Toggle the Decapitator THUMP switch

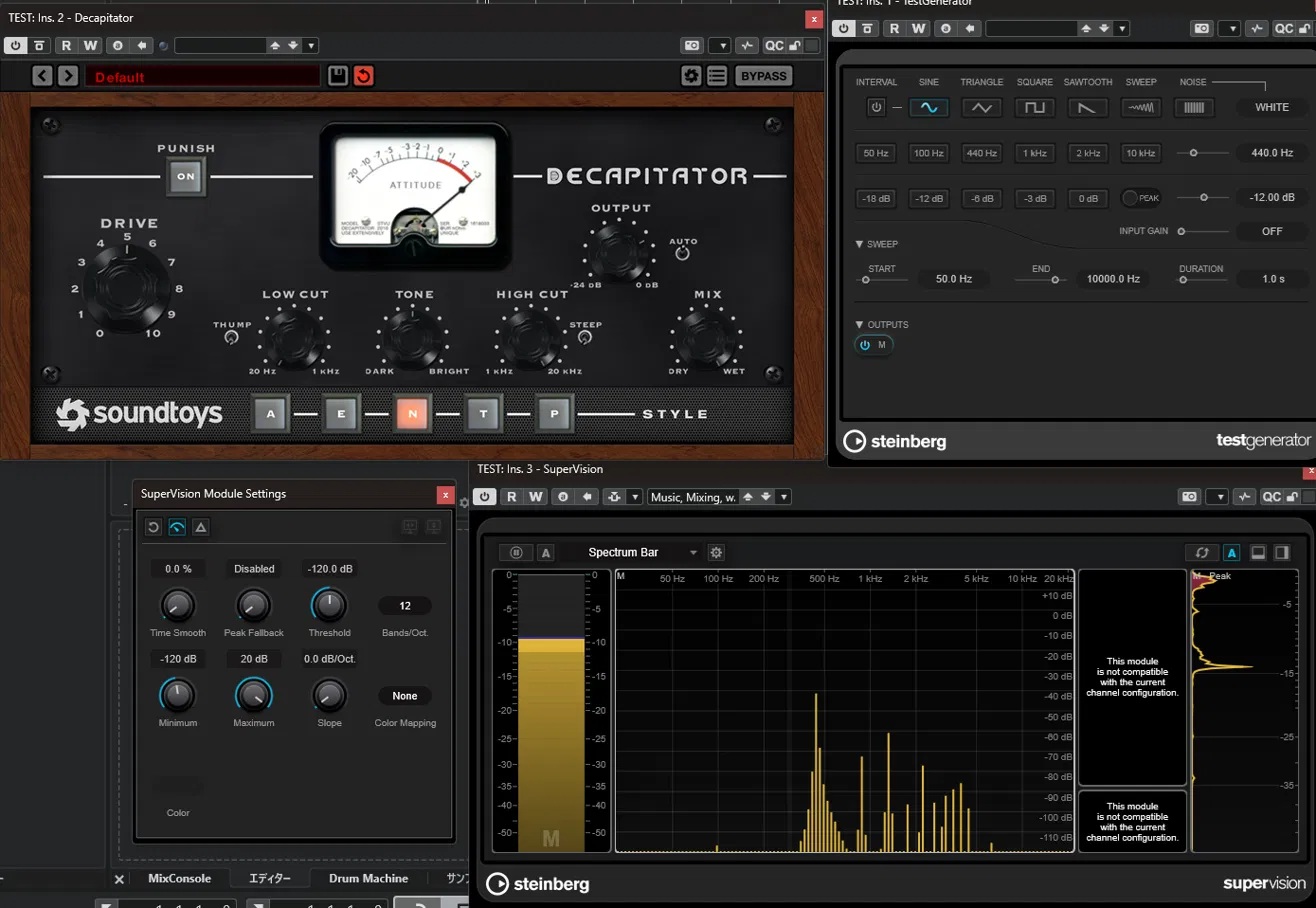tap(232, 338)
